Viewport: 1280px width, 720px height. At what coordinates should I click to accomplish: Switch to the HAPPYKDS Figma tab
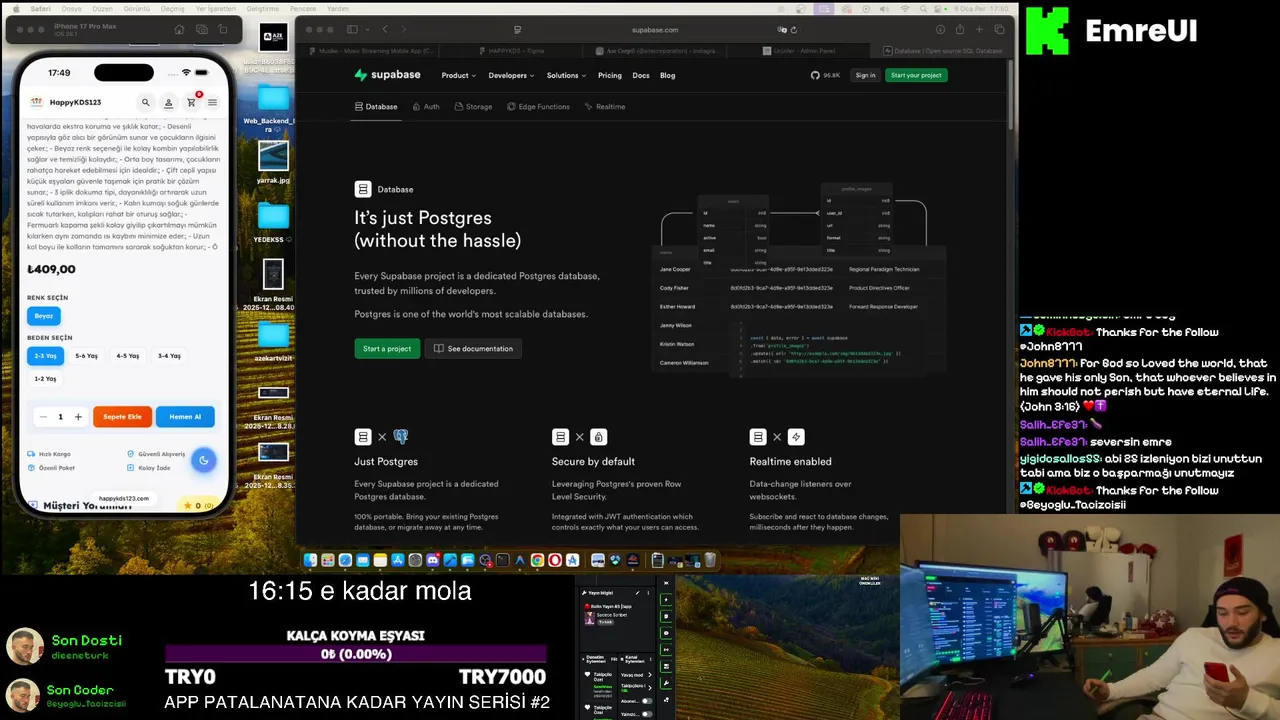(511, 50)
